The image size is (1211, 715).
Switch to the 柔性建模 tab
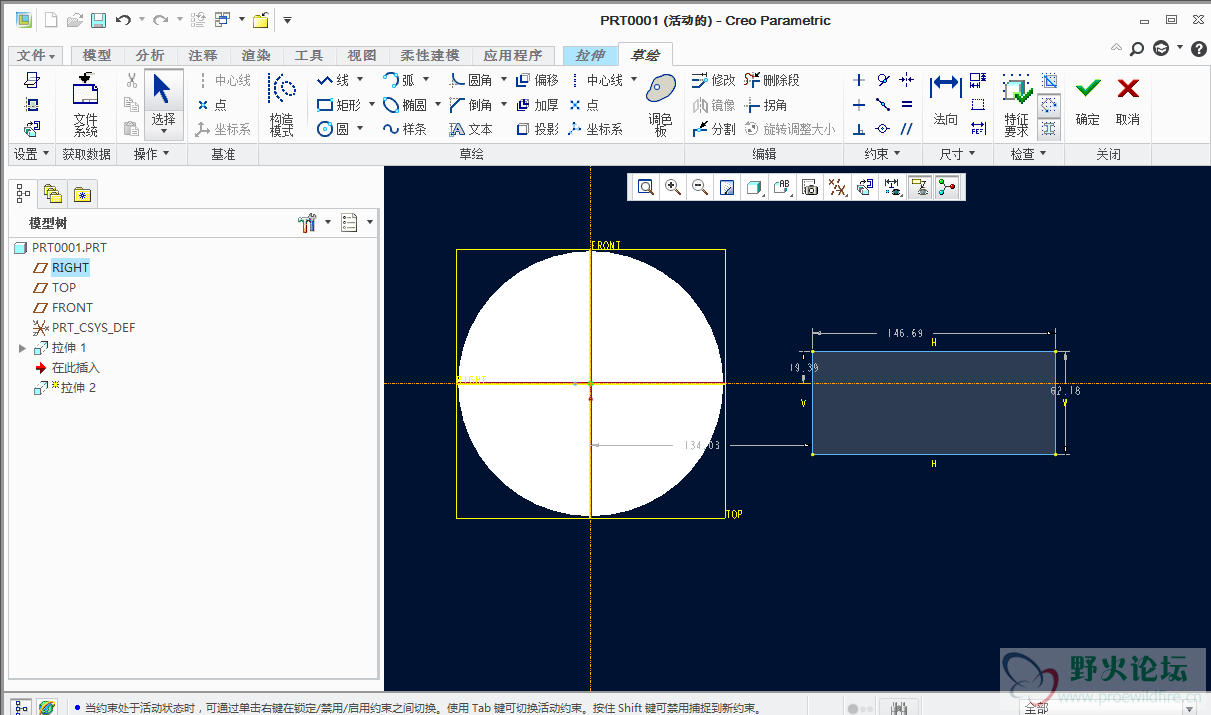click(430, 56)
